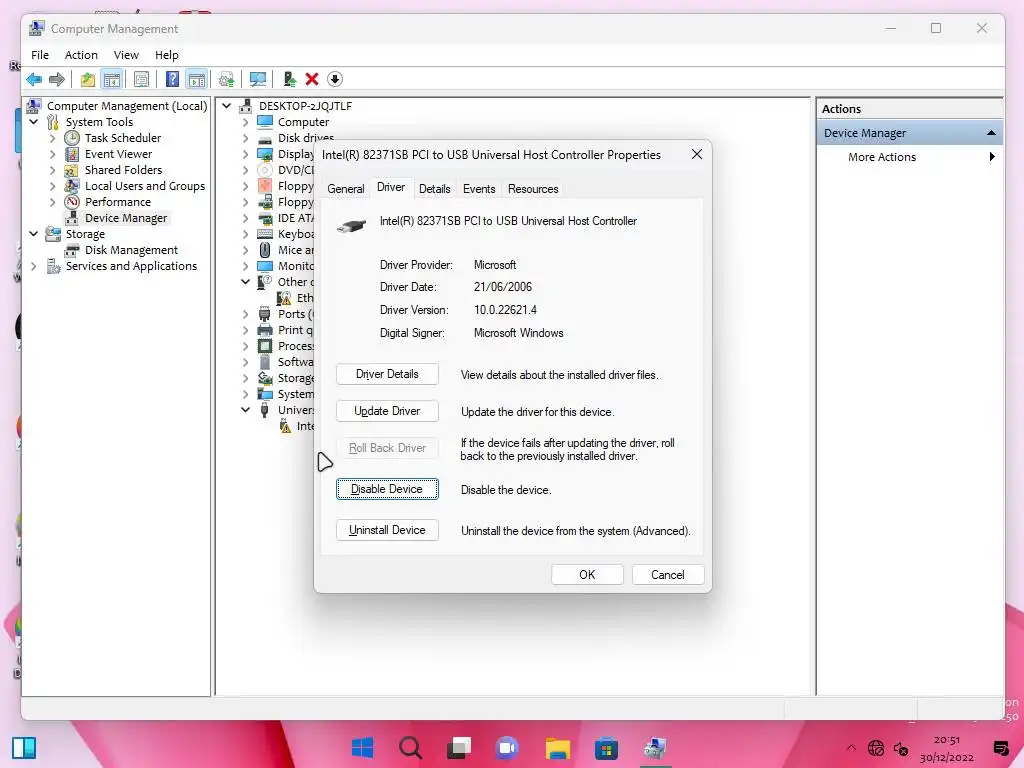
Task: Click the Local Users and Groups icon
Action: [72, 186]
